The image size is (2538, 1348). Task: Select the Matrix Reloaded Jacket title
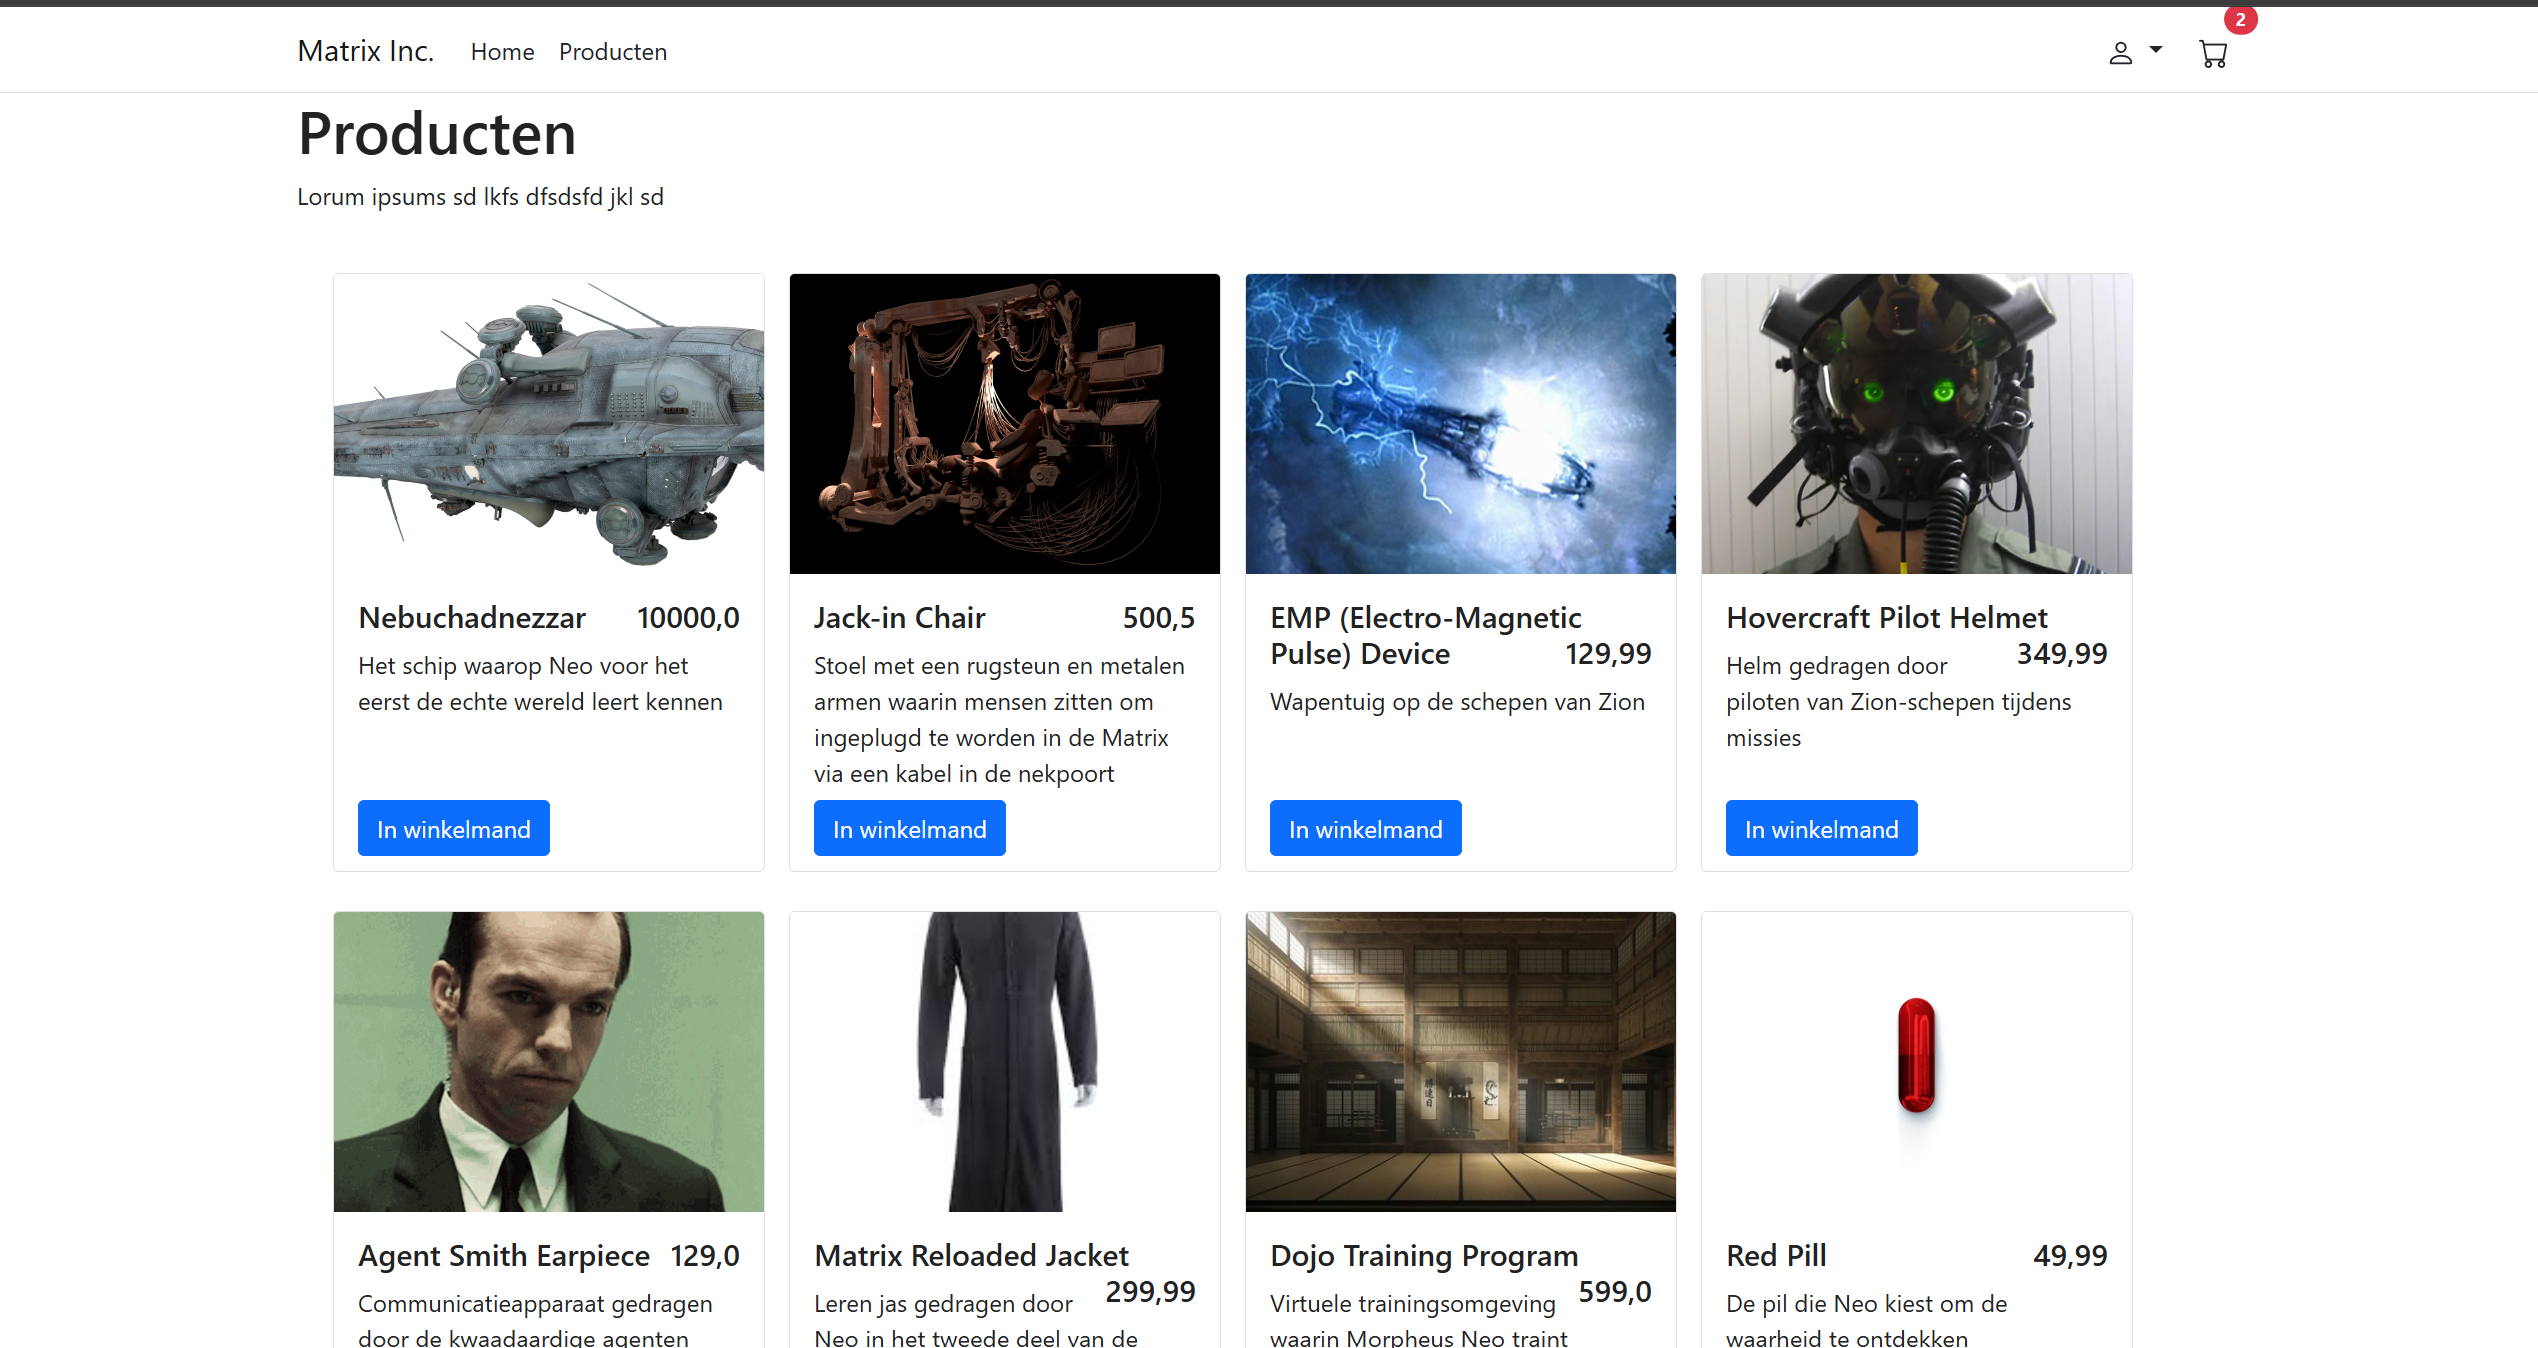click(x=971, y=1256)
